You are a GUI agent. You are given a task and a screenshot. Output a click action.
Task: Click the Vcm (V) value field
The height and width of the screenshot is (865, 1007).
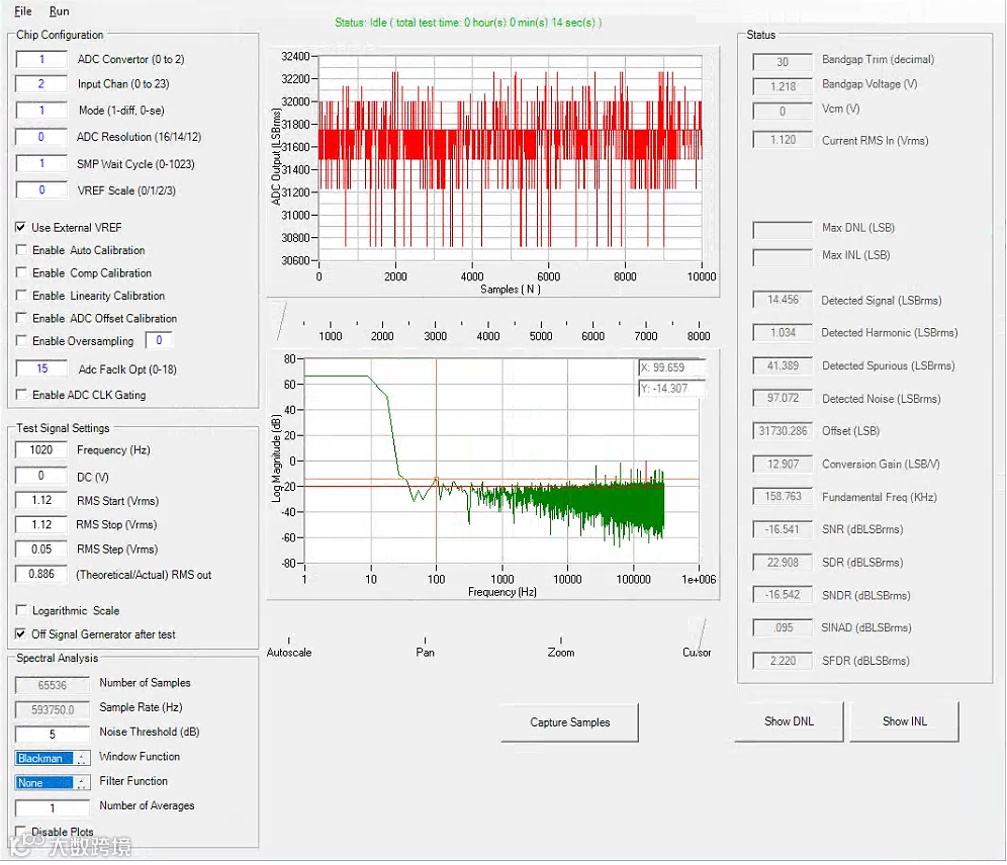point(782,111)
